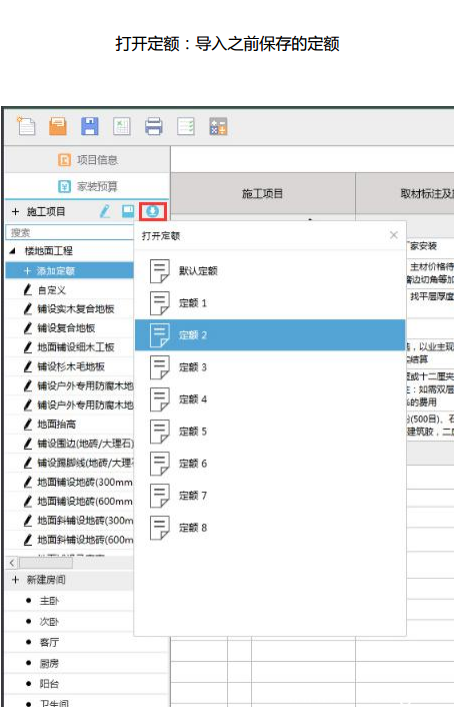
Task: Choose highlighted 定额 2 entry
Action: 270,335
